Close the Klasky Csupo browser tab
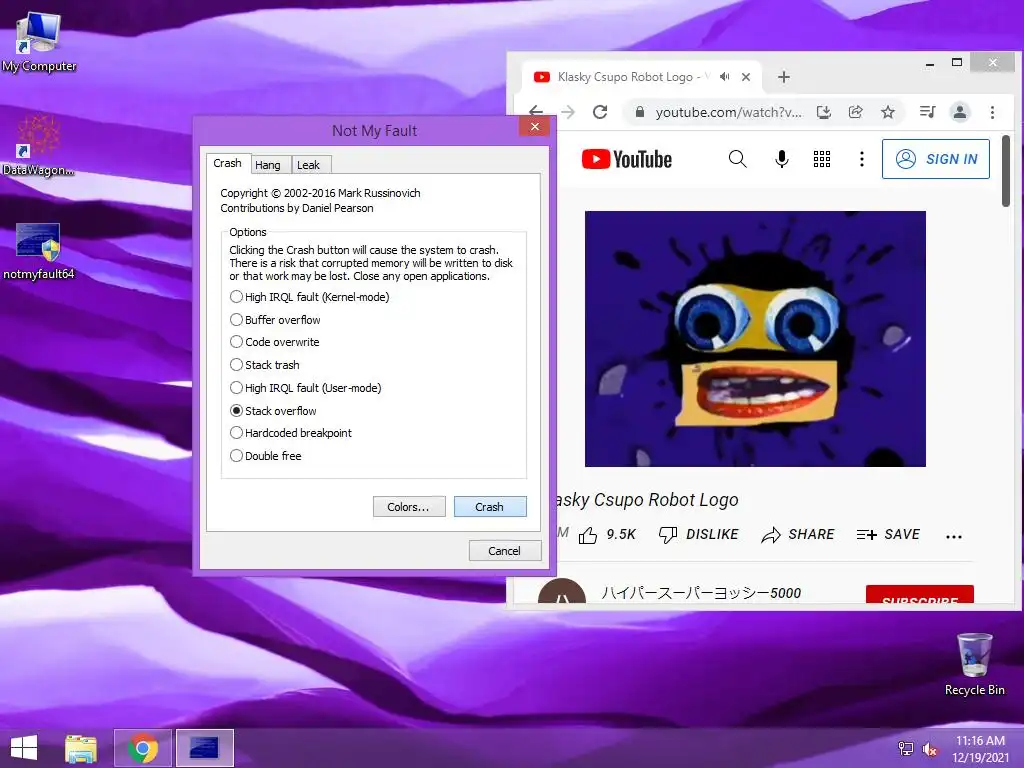Viewport: 1024px width, 768px height. tap(746, 77)
